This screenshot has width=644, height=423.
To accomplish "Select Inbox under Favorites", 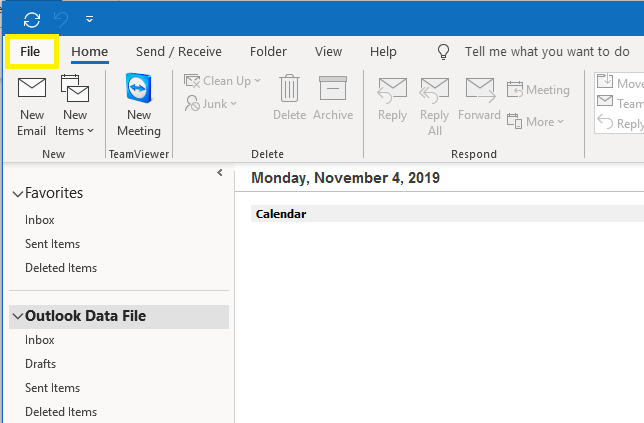I will [39, 220].
